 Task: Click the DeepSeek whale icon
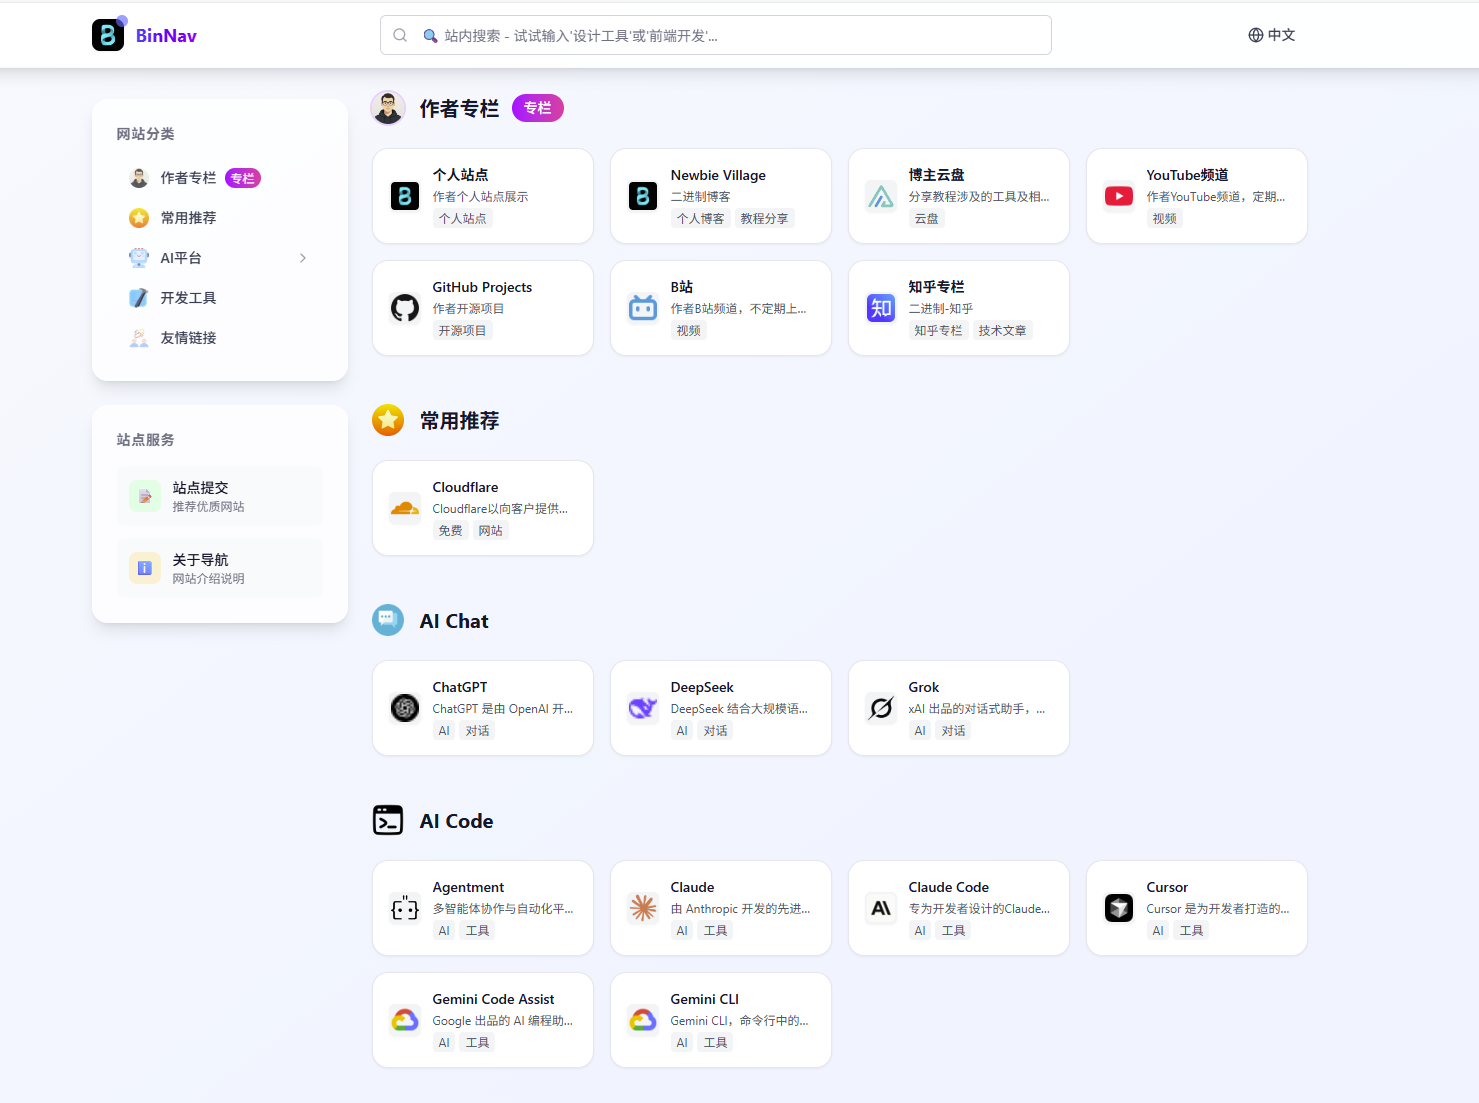tap(642, 708)
